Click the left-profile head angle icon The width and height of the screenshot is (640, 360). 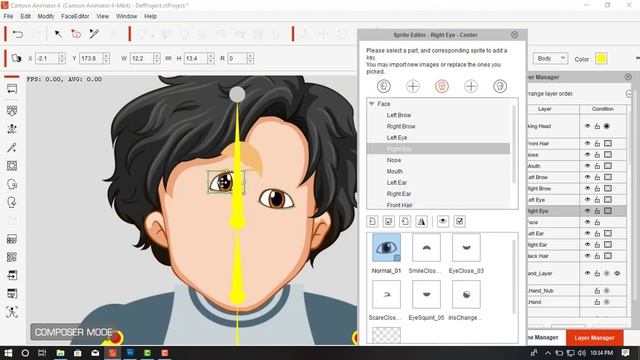pyautogui.click(x=384, y=86)
